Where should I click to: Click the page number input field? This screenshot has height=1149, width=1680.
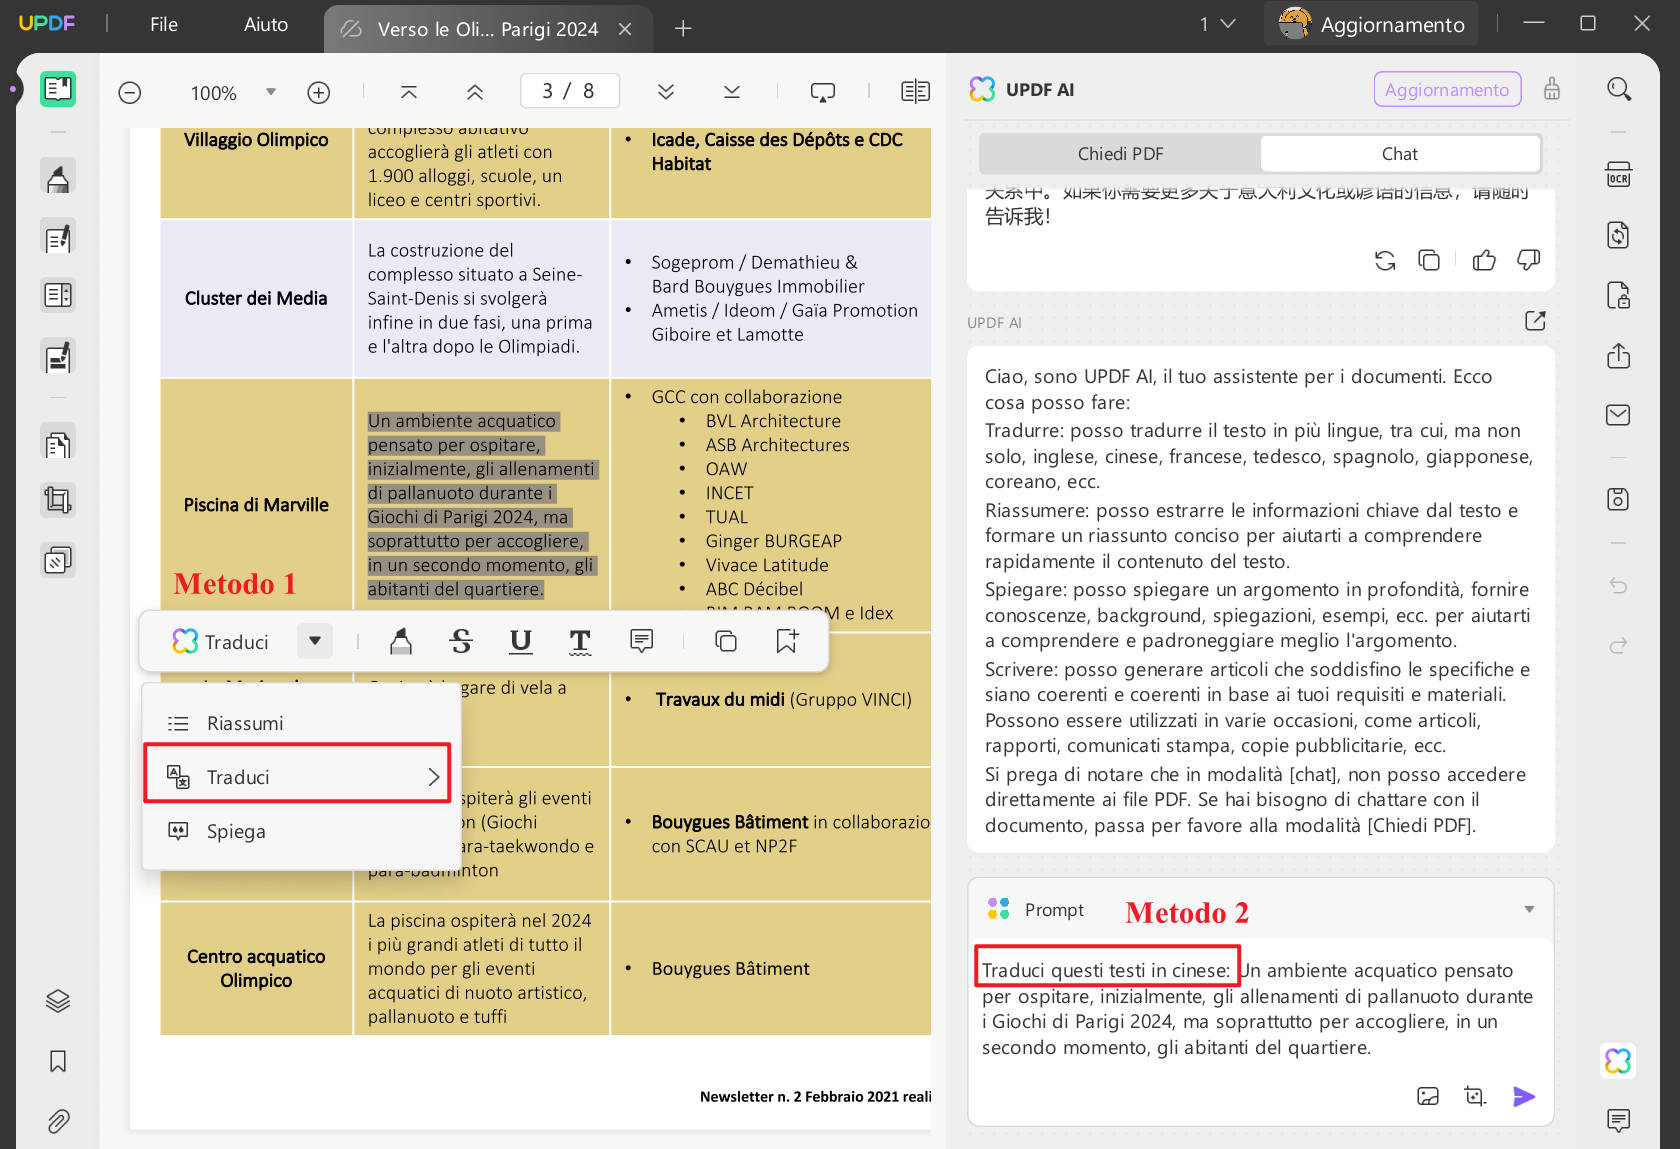569,91
